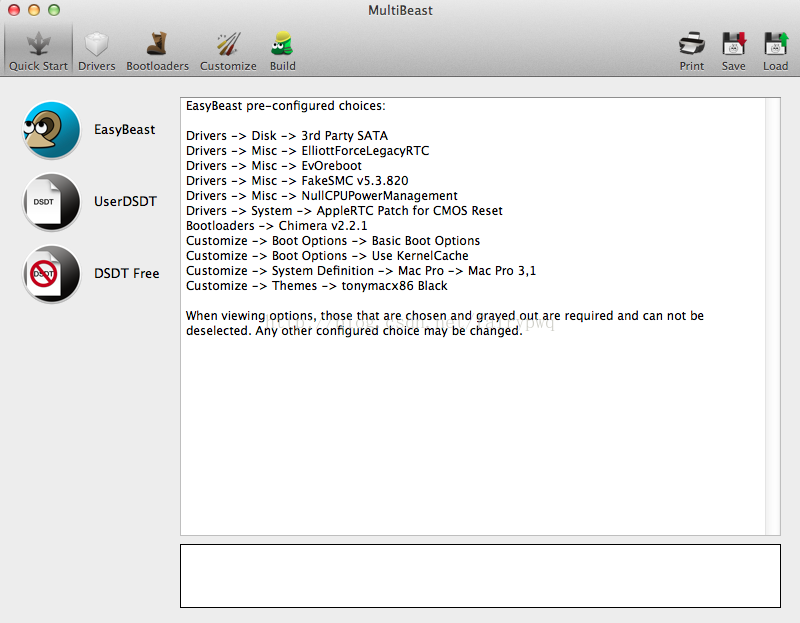Click 'EasyBeast pre-configured choices:' heading
Screen dimensions: 800x623
point(286,106)
